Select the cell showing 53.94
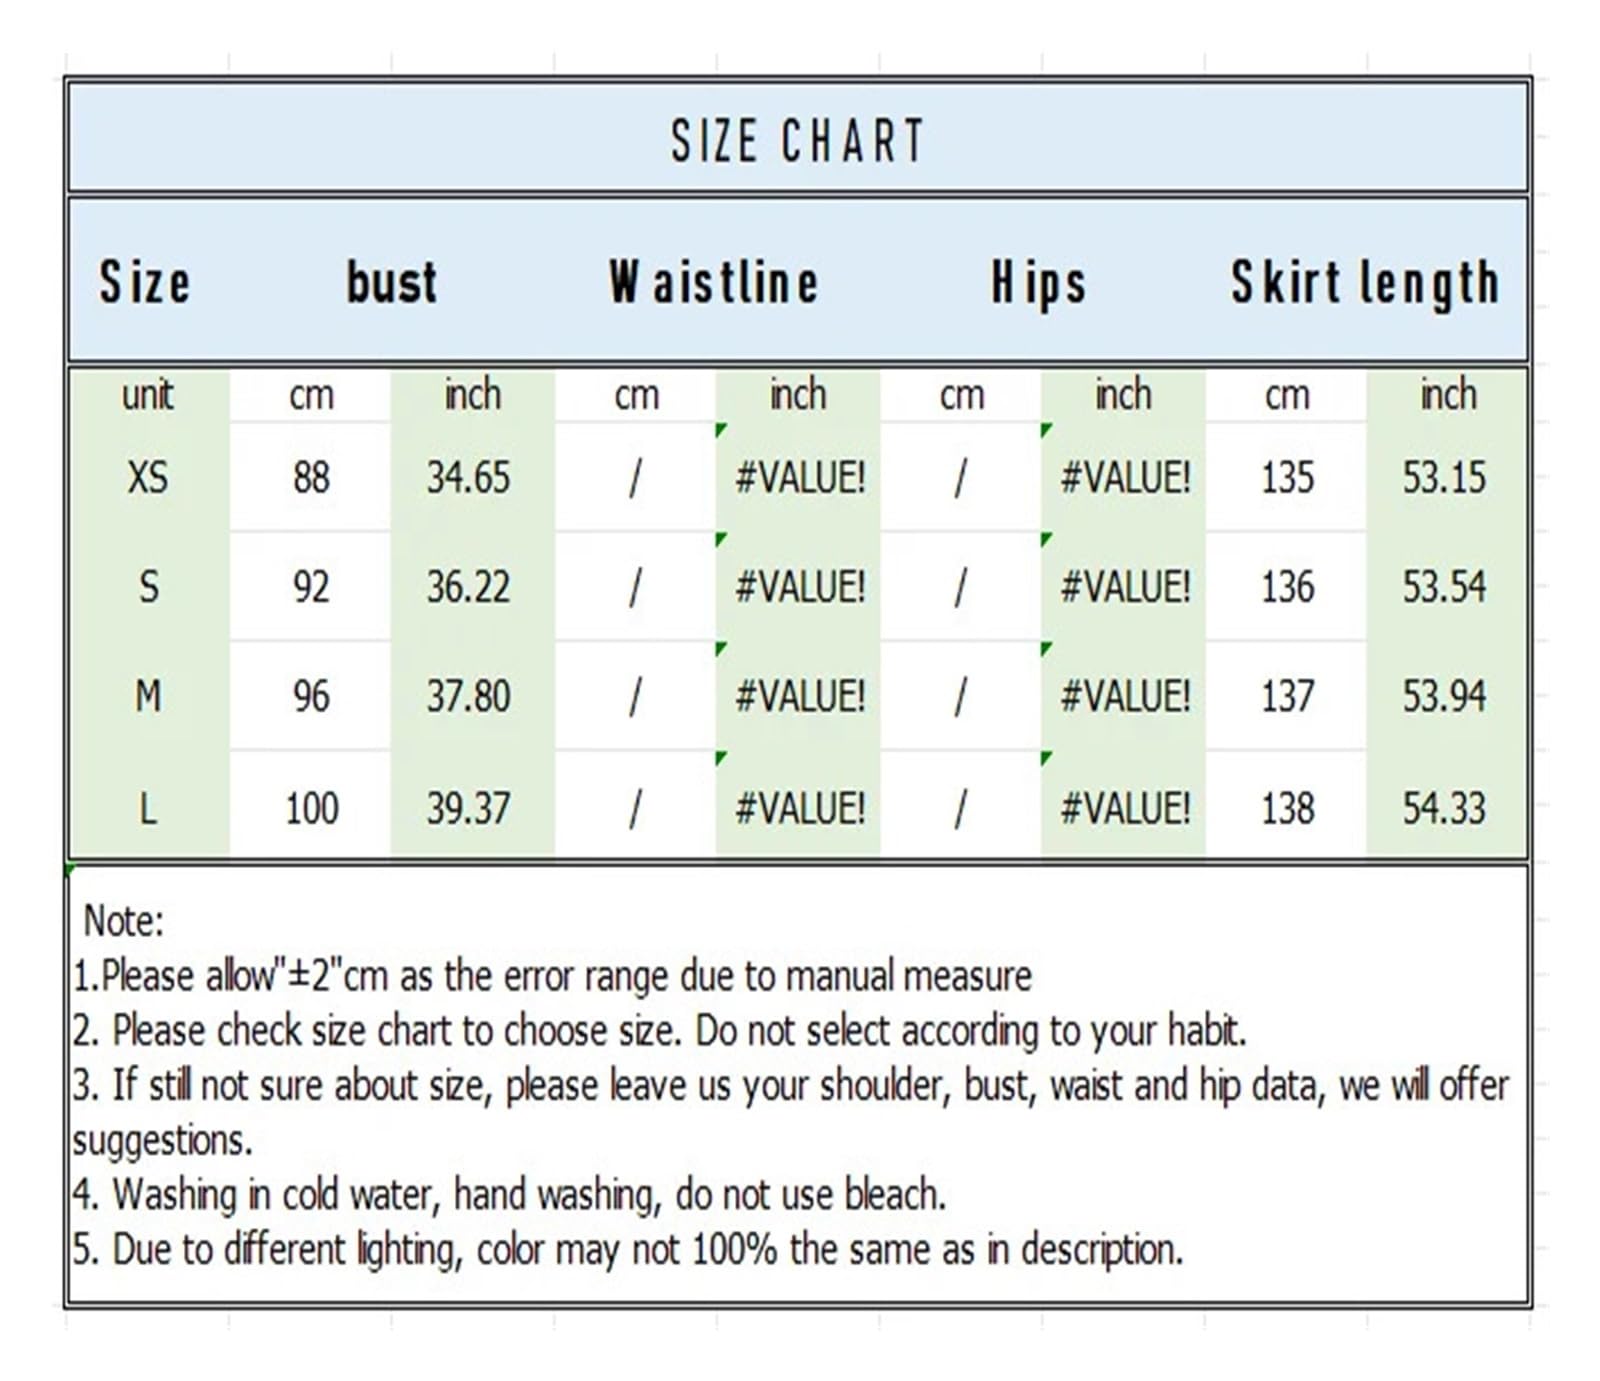 point(1445,696)
